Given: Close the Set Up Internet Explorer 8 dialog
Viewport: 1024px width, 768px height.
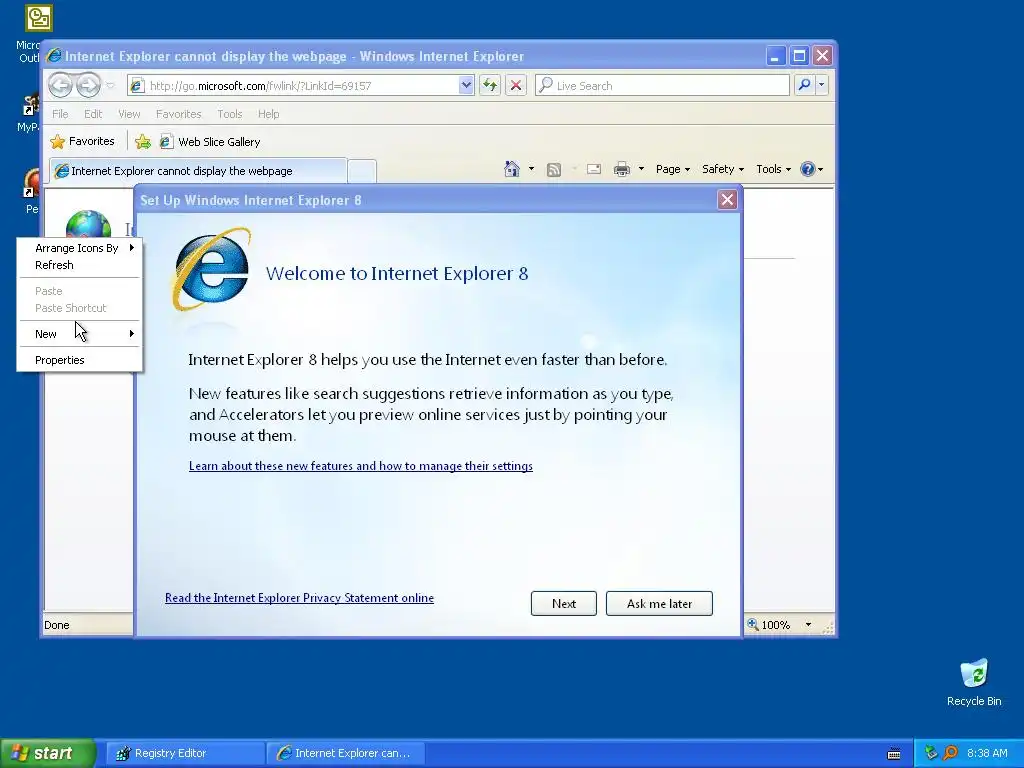Looking at the screenshot, I should tap(727, 200).
